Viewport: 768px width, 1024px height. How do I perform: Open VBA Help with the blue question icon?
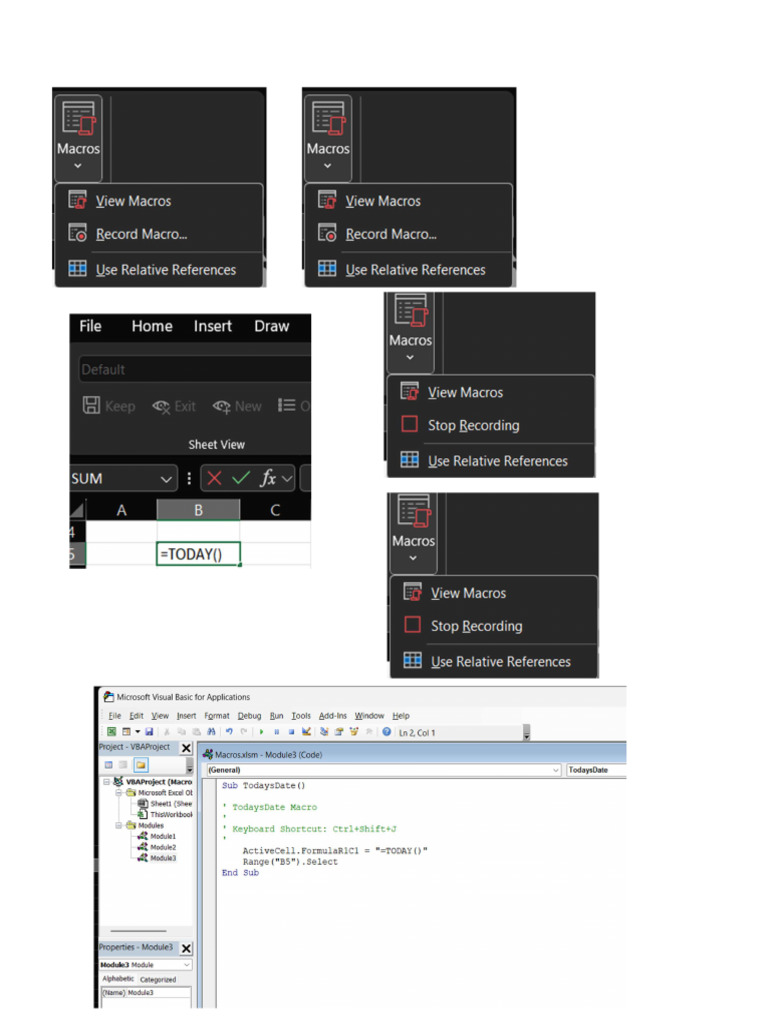coord(387,731)
